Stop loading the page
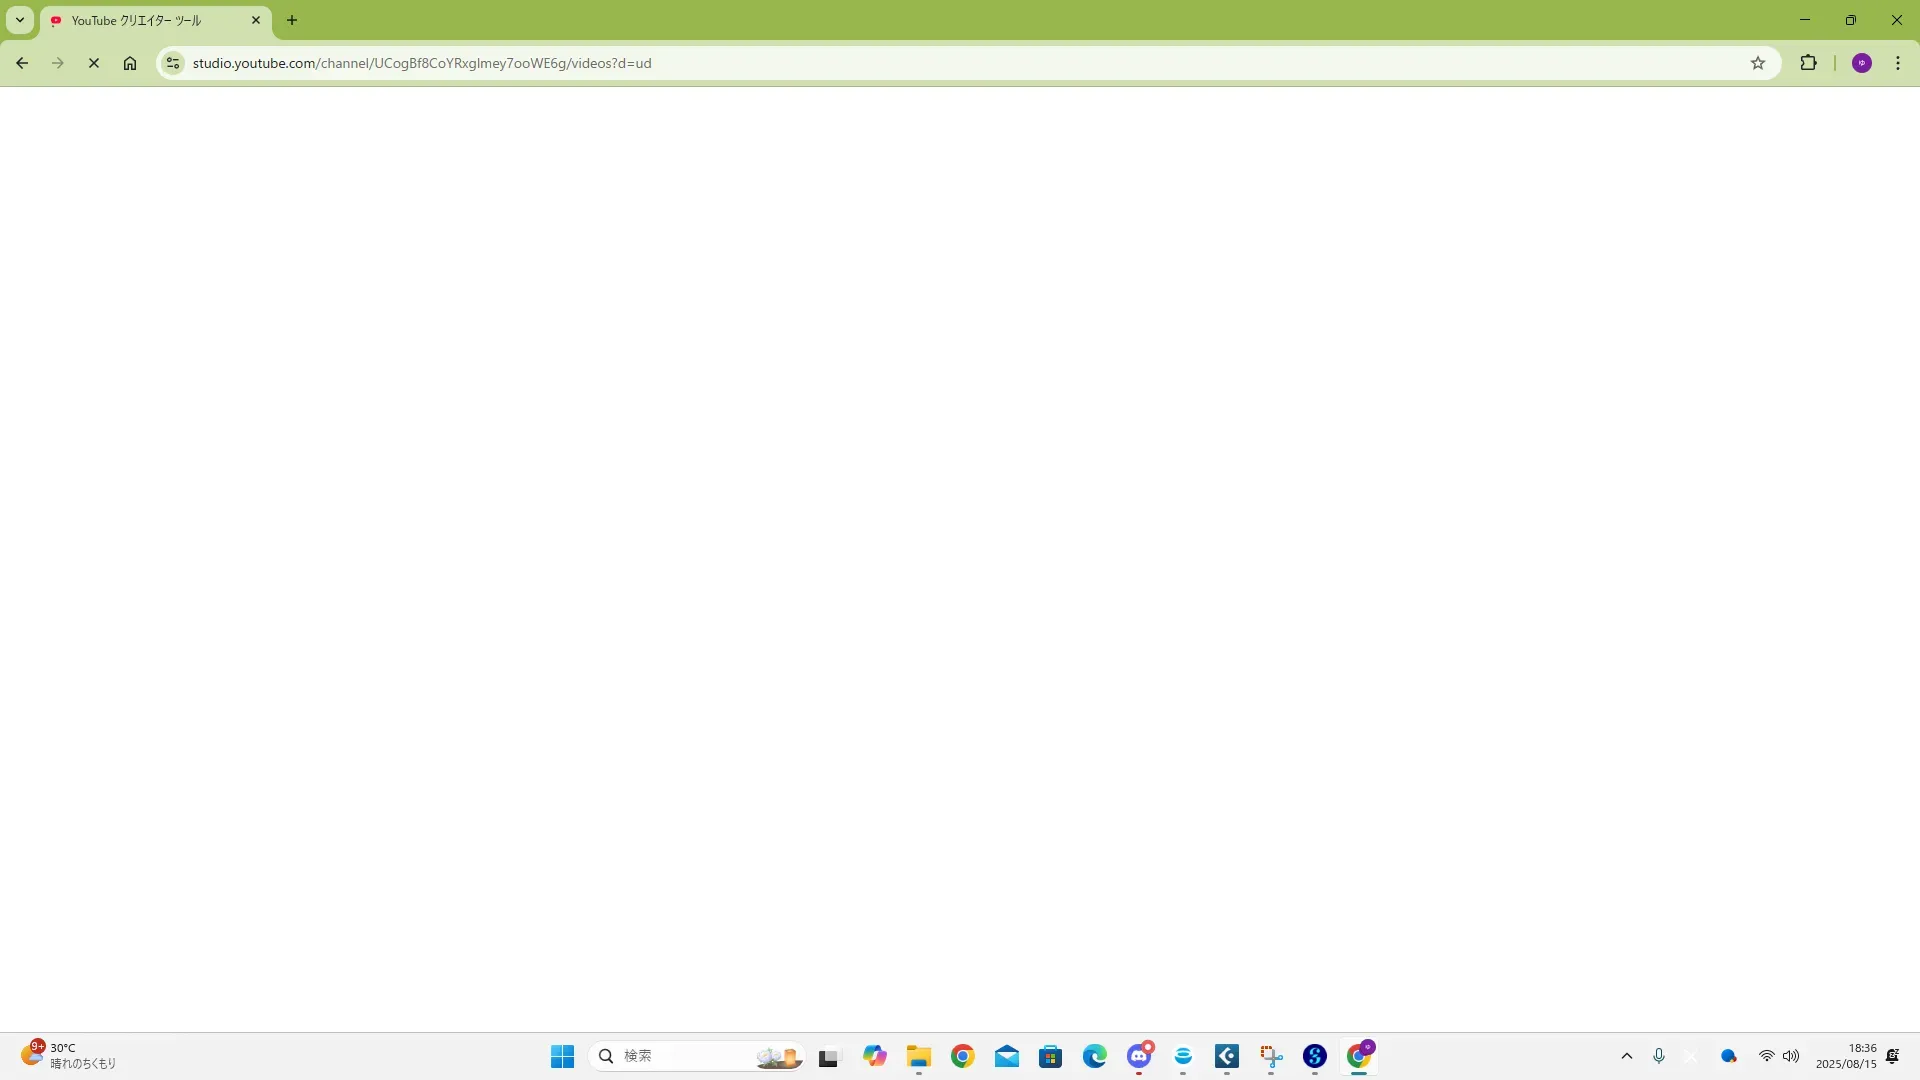Viewport: 1920px width, 1080px height. [x=94, y=63]
